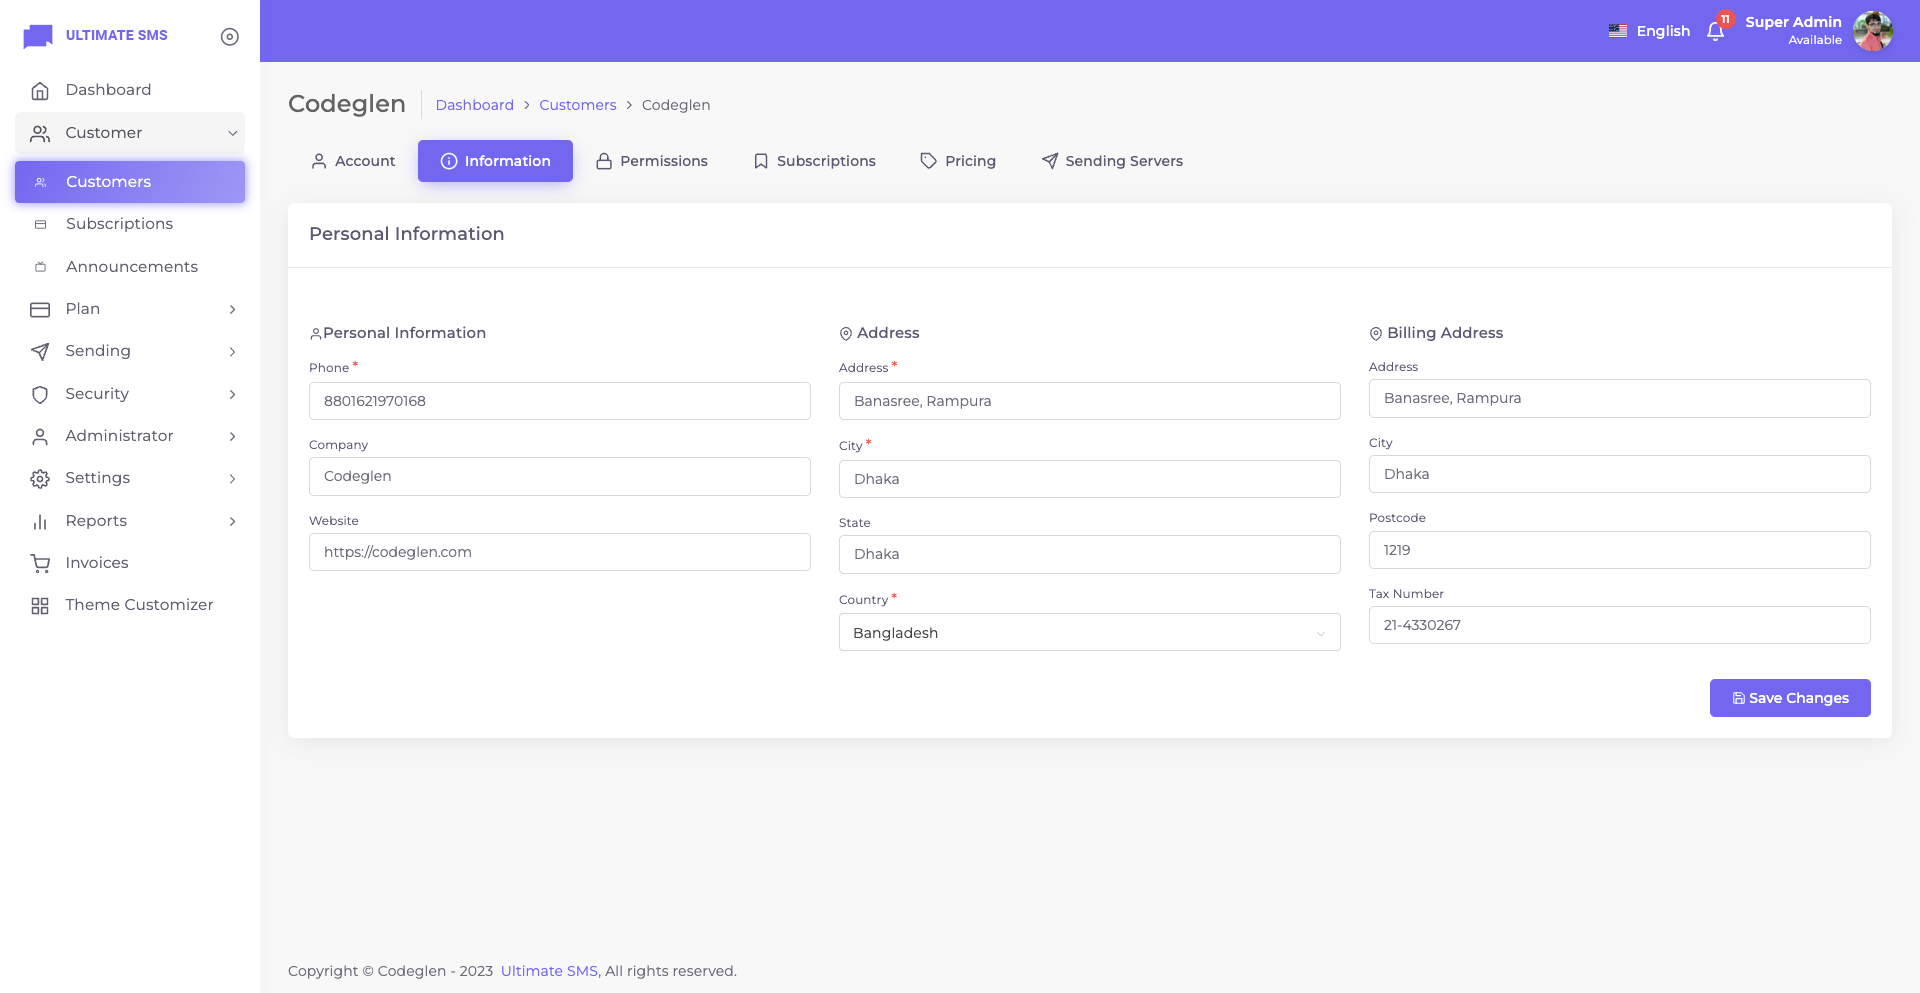Click the Super Admin avatar picture
The height and width of the screenshot is (993, 1920).
tap(1872, 31)
